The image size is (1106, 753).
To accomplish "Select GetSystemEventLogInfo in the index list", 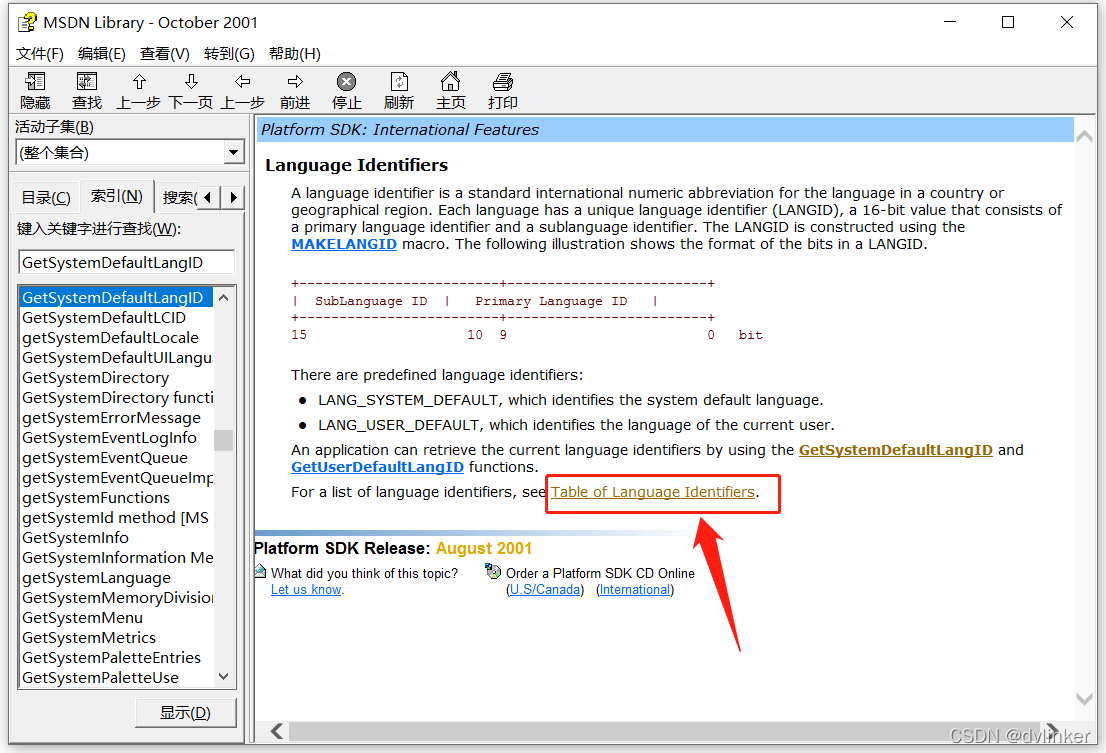I will tap(116, 438).
